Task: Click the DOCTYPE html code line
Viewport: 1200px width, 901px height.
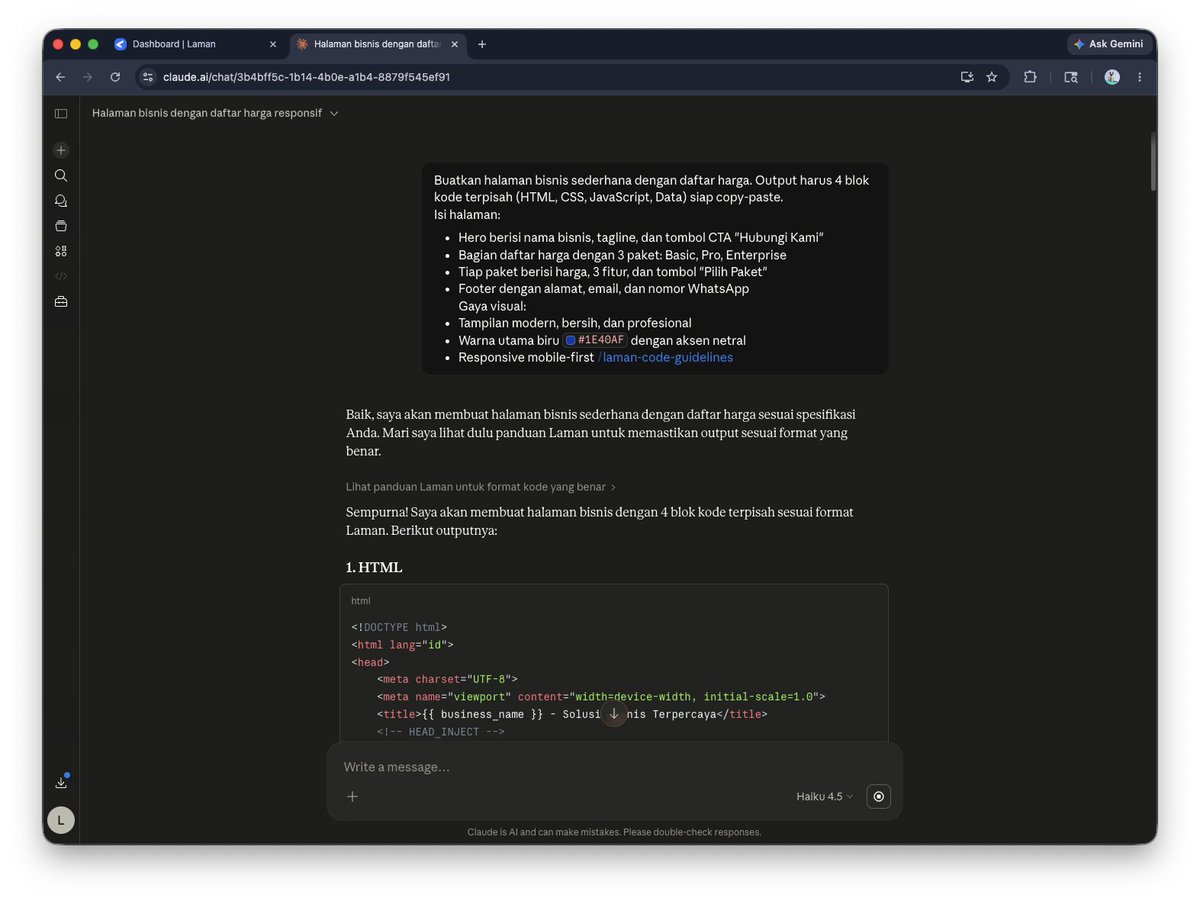Action: tap(399, 628)
